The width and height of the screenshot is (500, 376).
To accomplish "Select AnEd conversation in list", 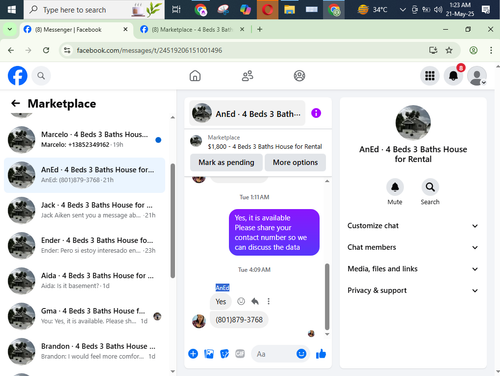I will point(84,175).
